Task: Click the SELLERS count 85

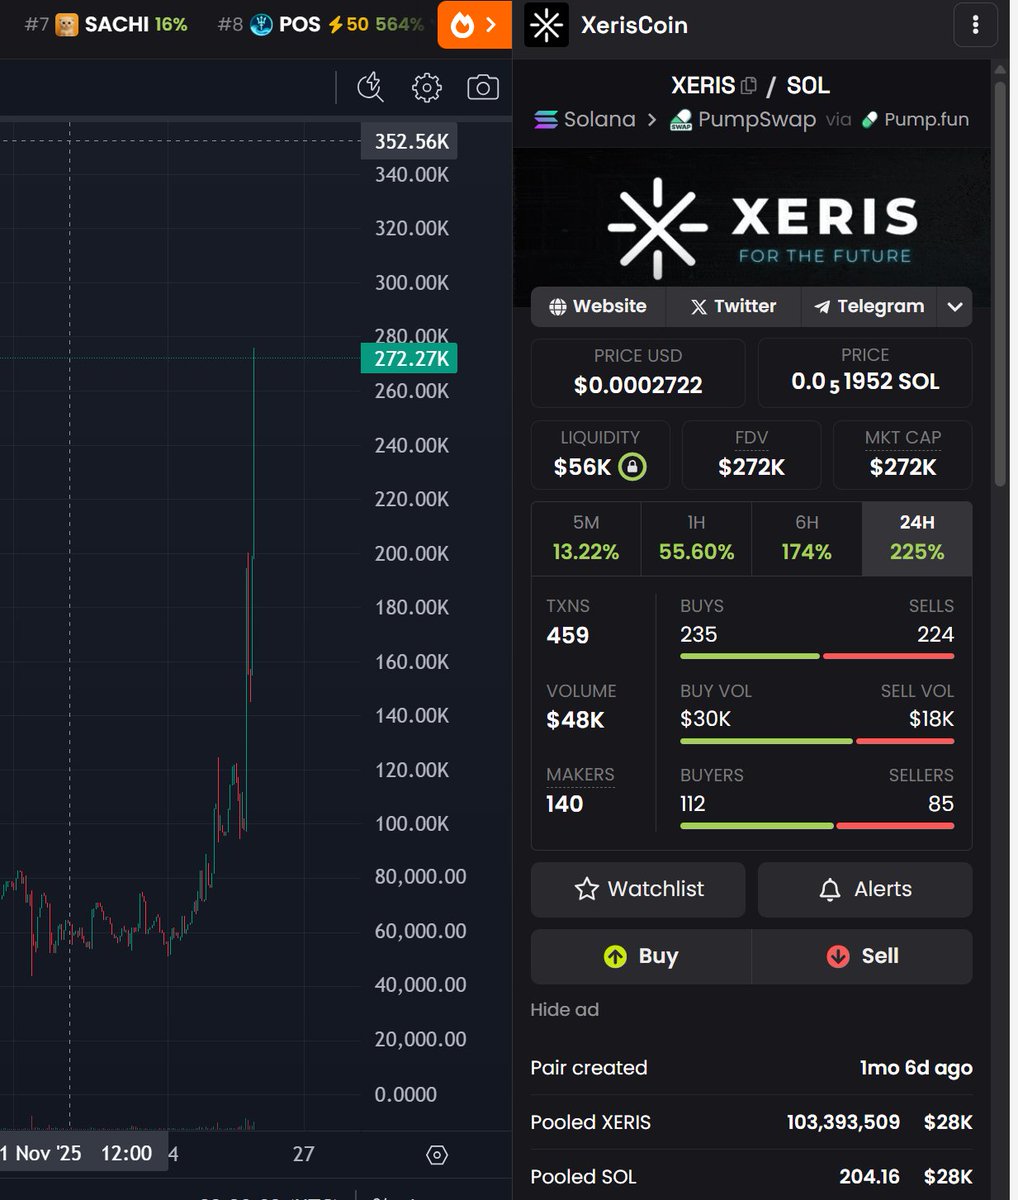Action: tap(941, 804)
